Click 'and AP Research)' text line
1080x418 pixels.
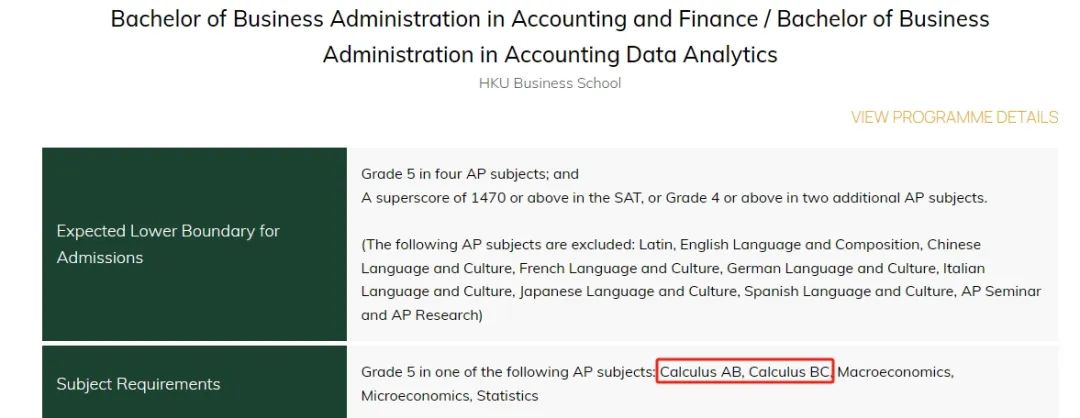point(422,315)
